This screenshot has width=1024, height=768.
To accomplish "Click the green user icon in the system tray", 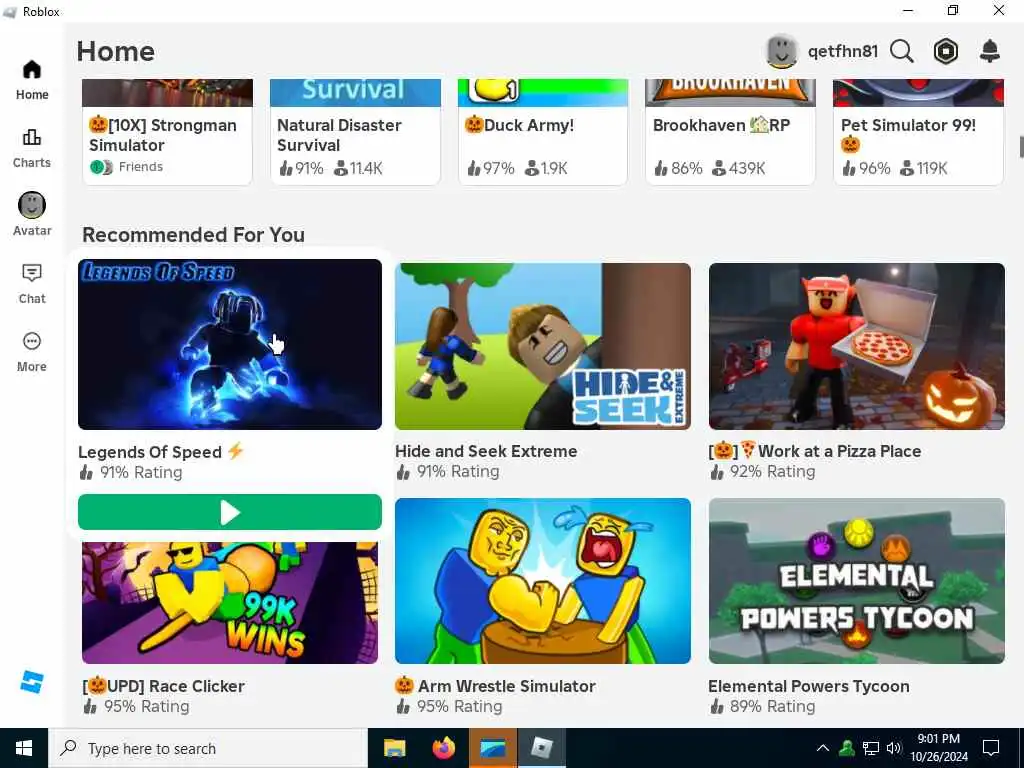I will (x=847, y=748).
